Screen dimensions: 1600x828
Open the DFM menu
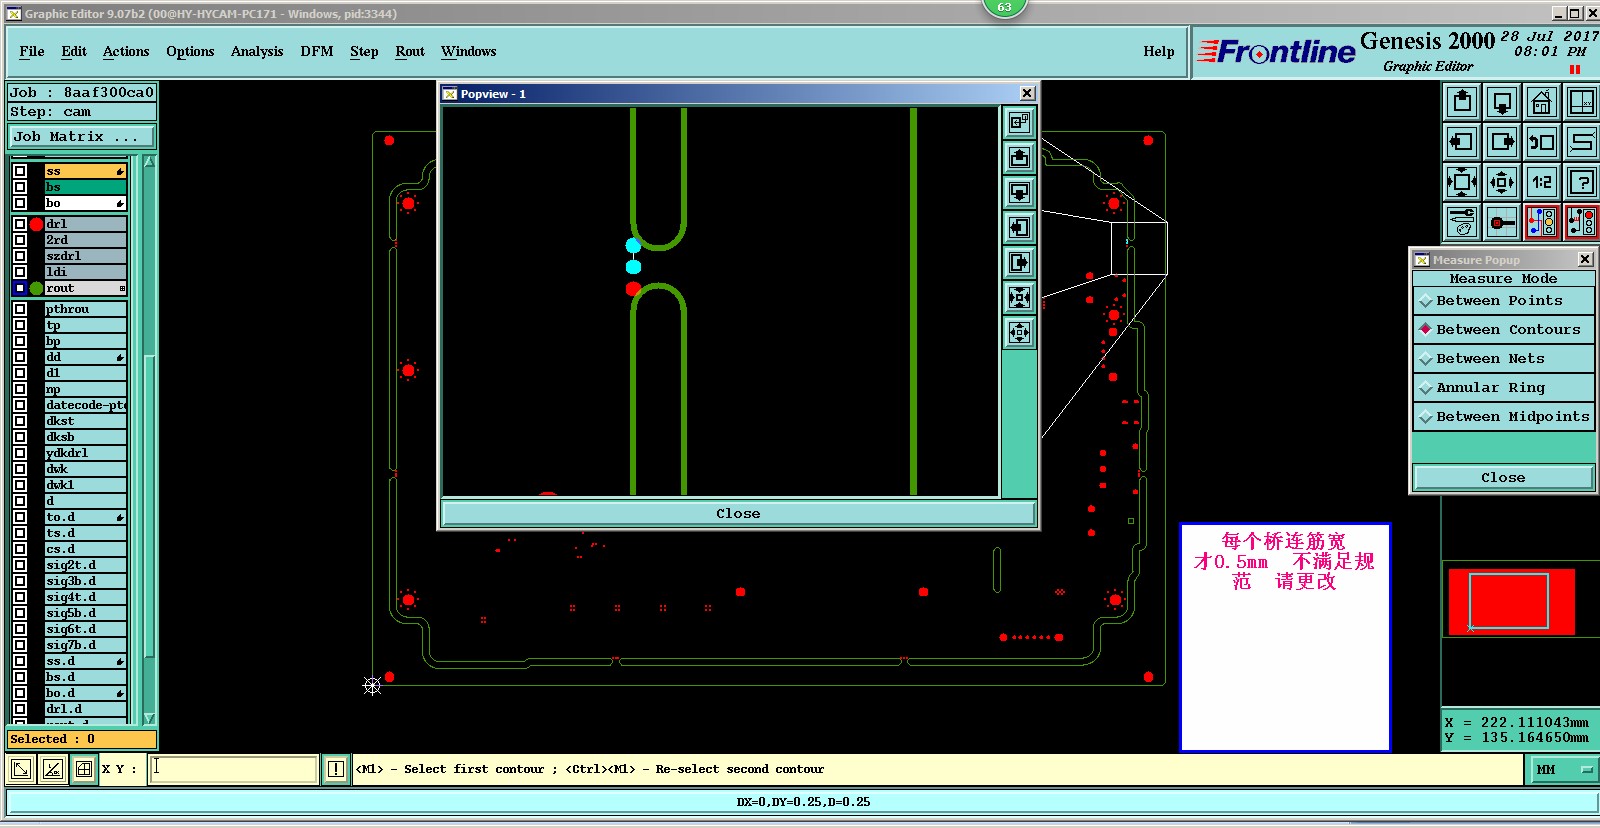click(317, 51)
